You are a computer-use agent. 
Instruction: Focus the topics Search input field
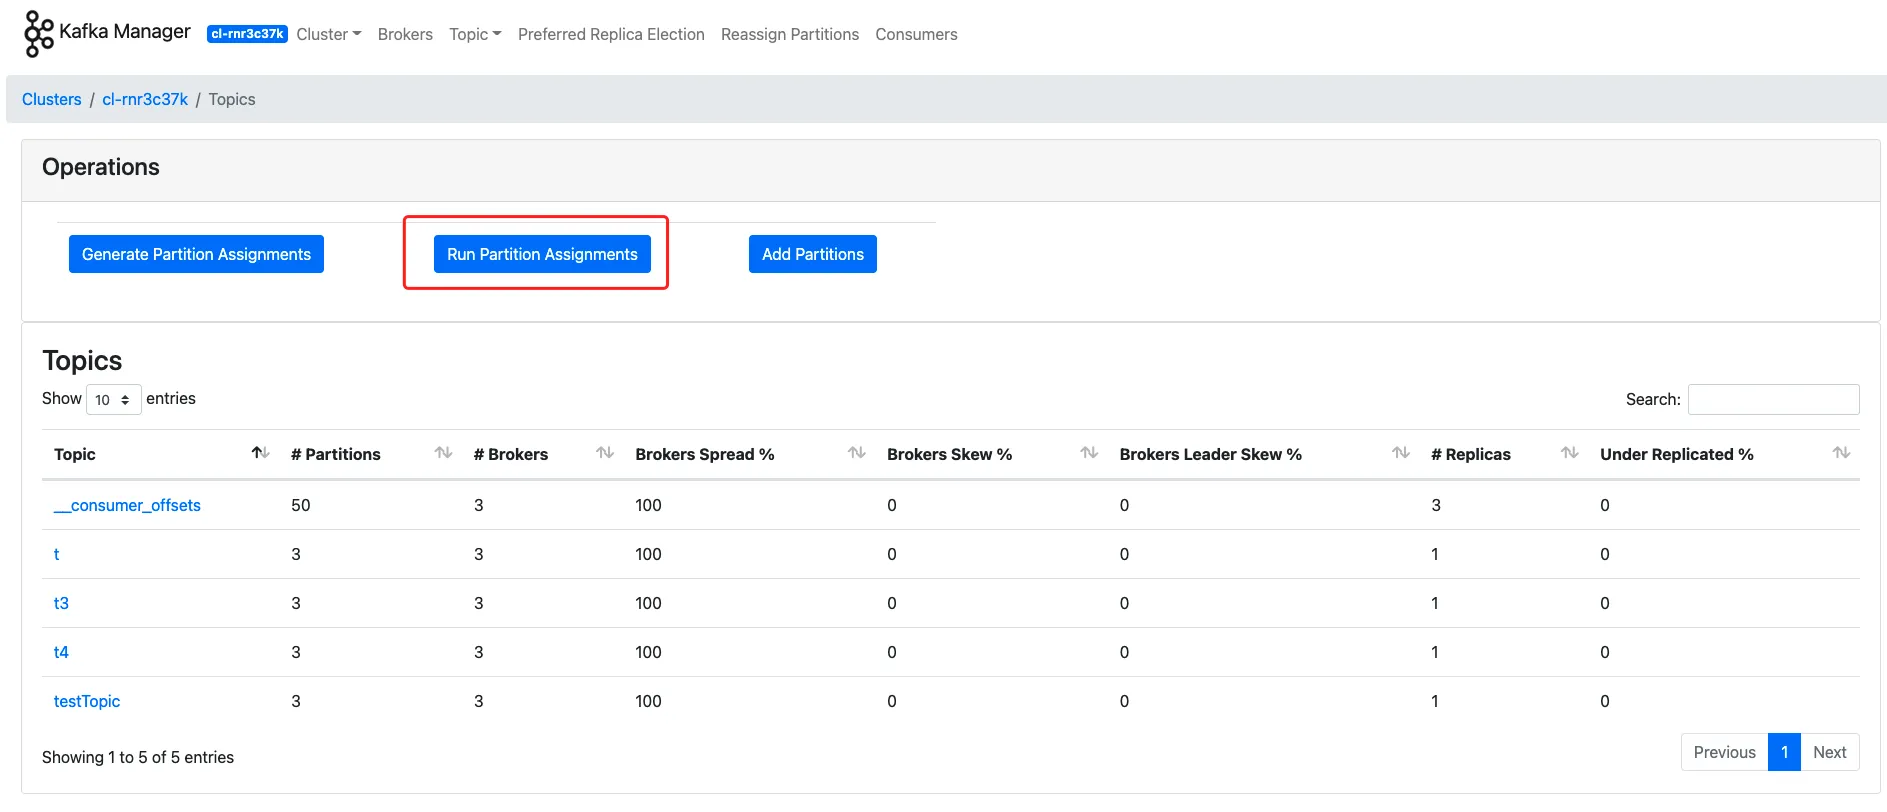pyautogui.click(x=1773, y=399)
